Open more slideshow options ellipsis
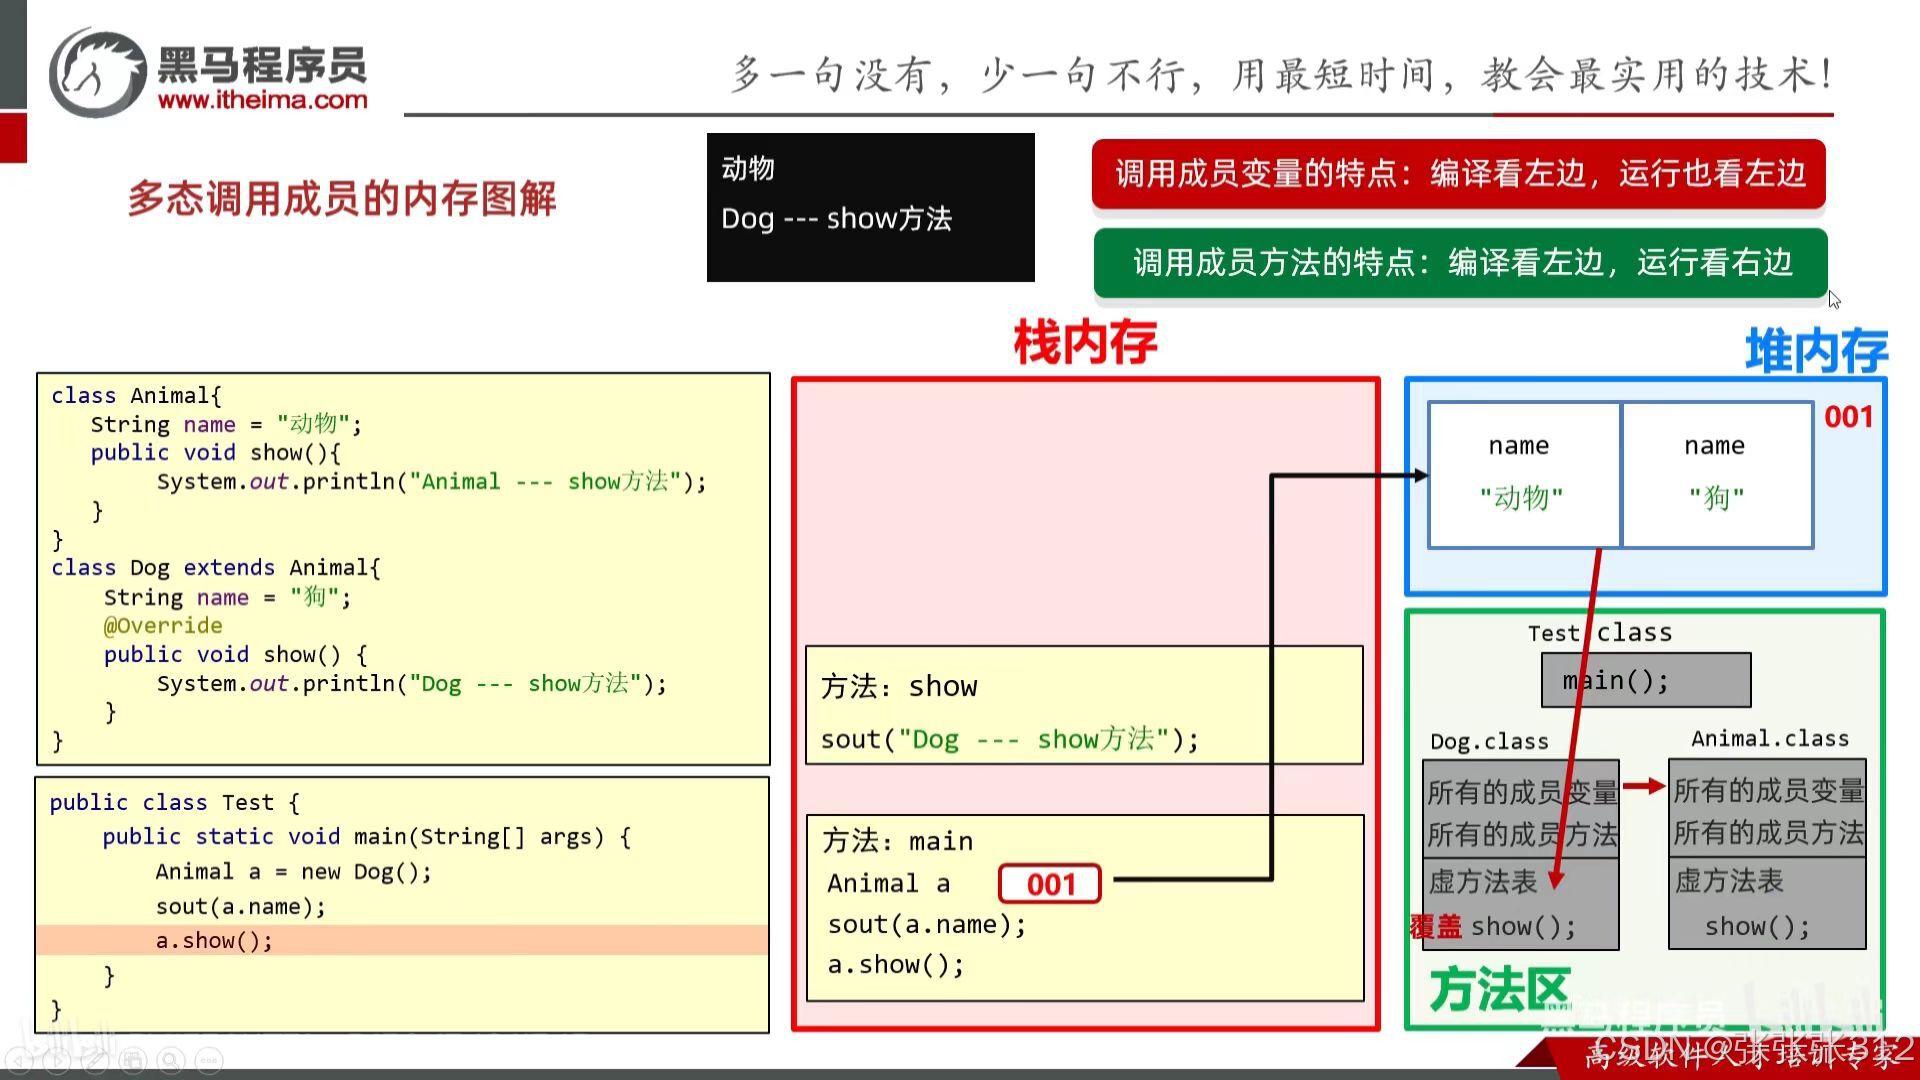The width and height of the screenshot is (1920, 1080). coord(209,1061)
